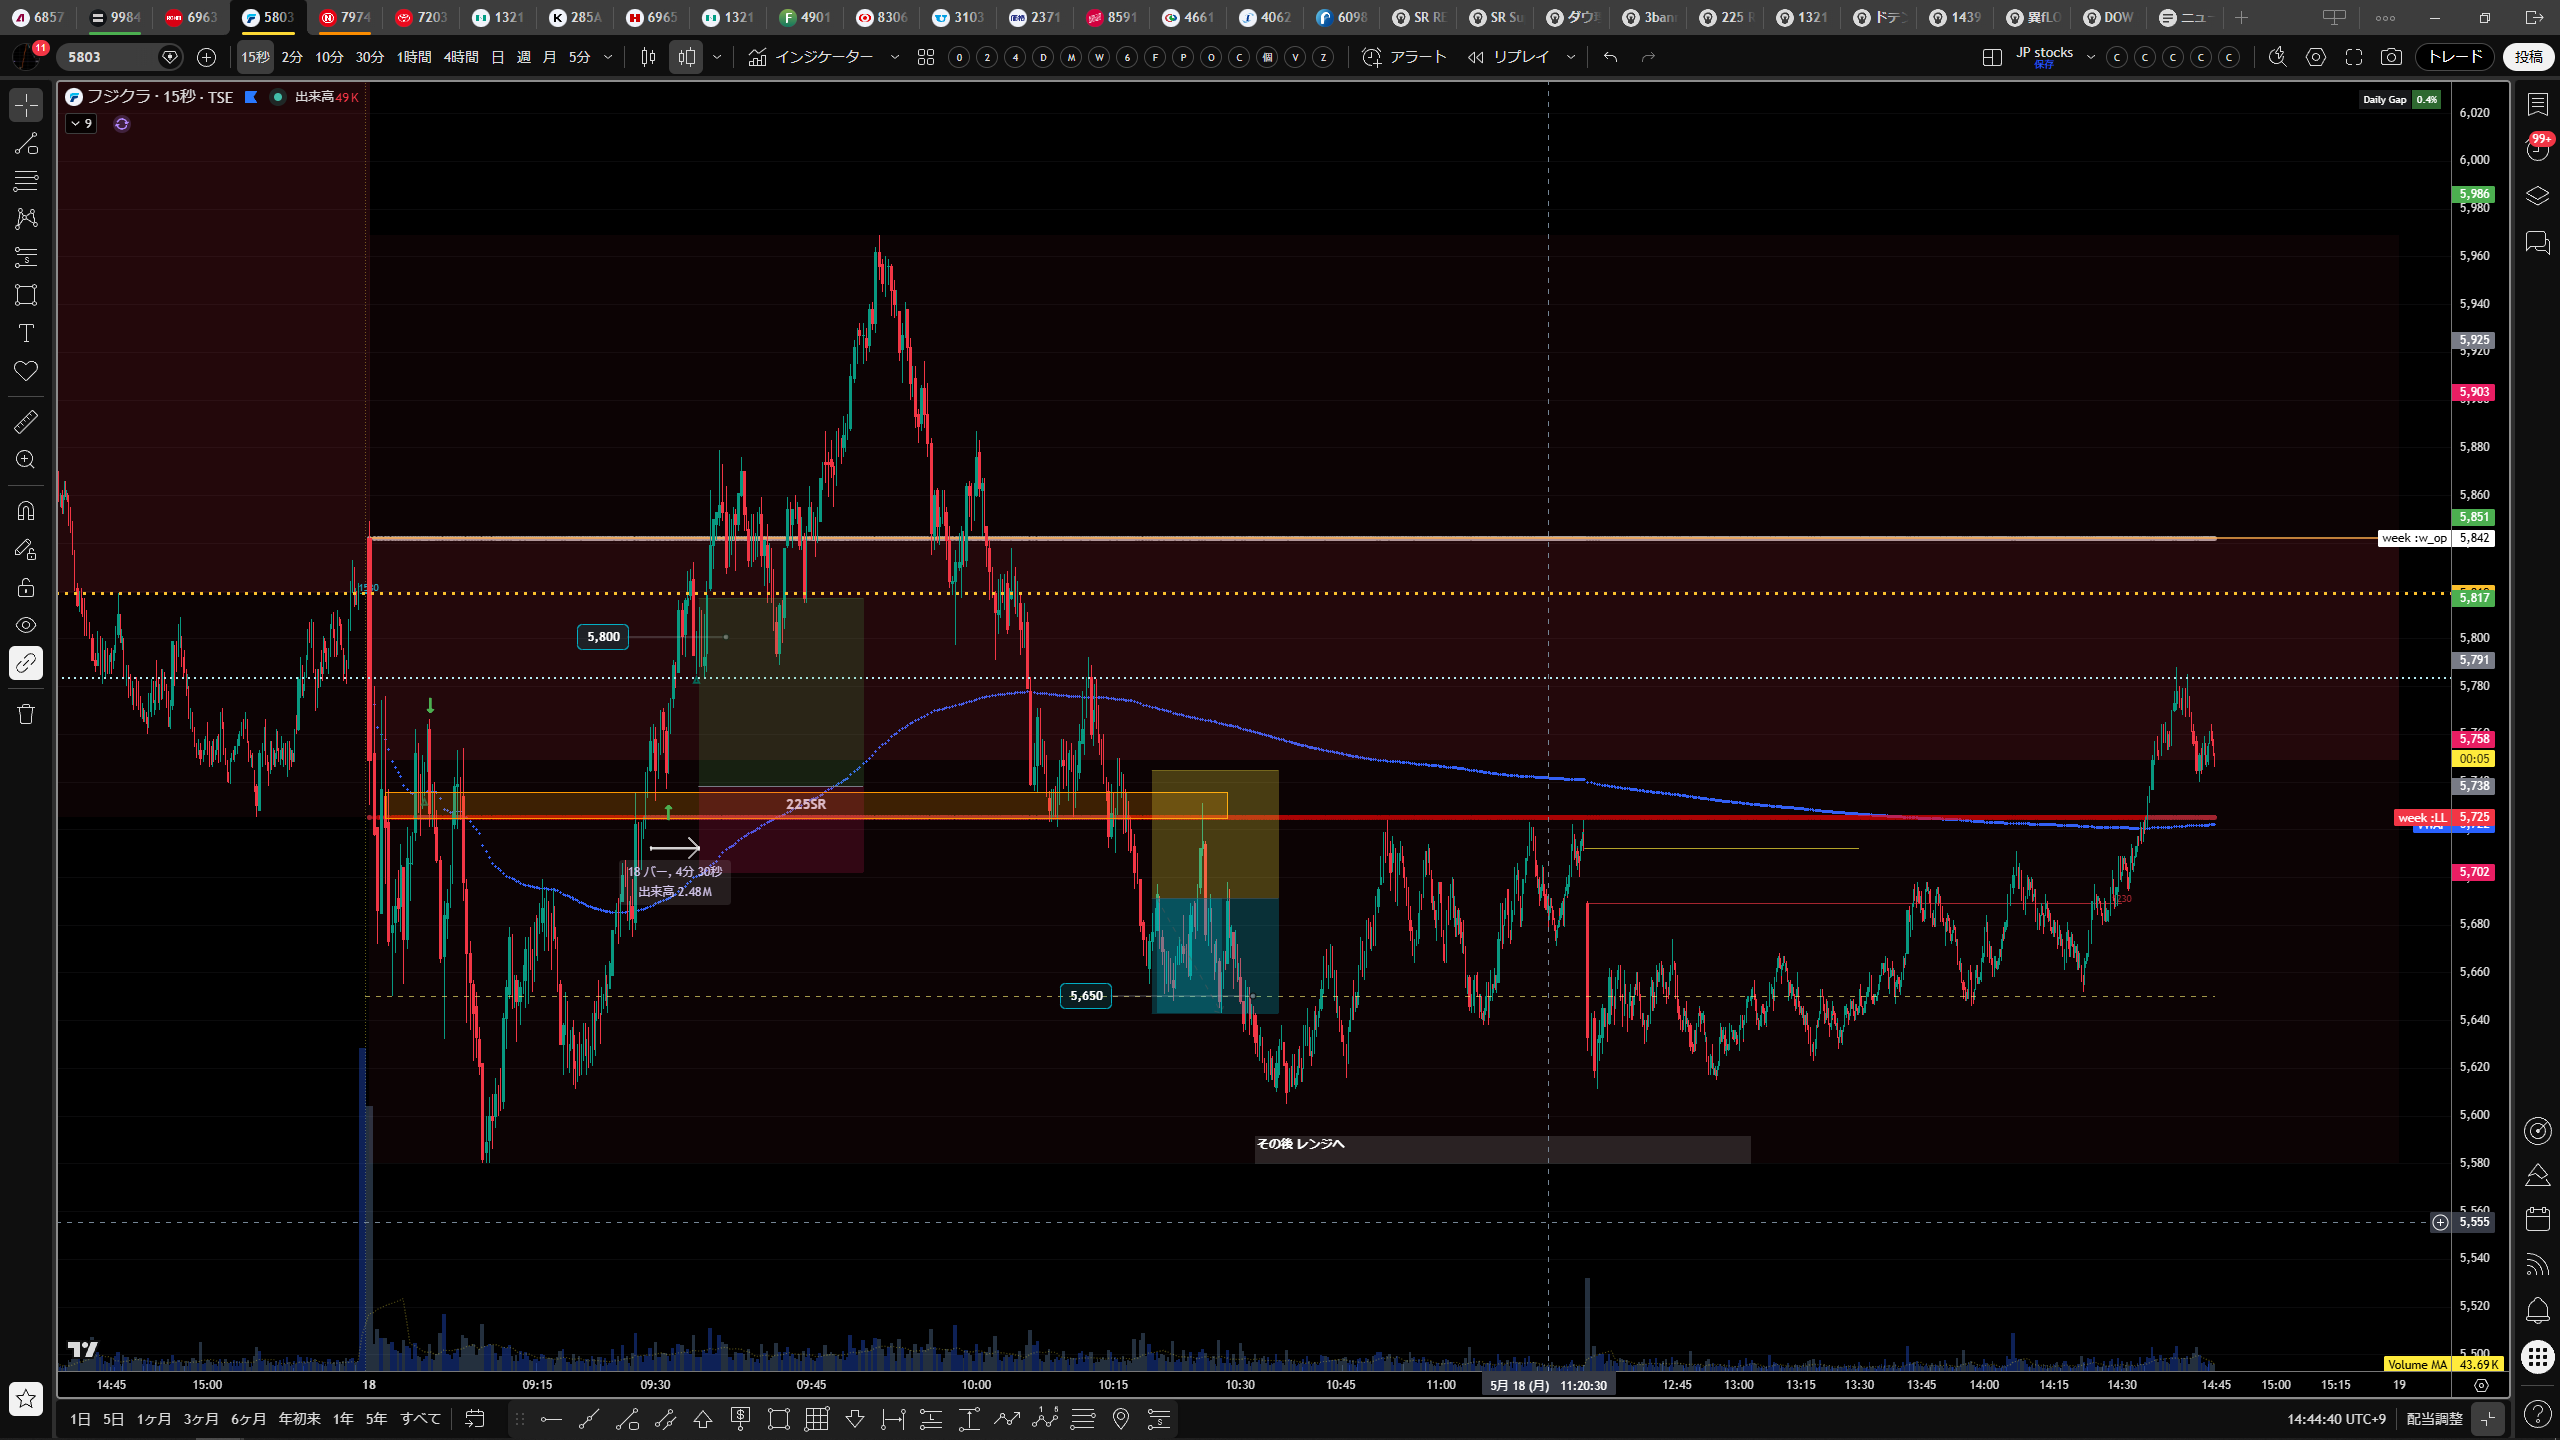Expand the JP stocks layout dropdown
The image size is (2560, 1440).
[x=2090, y=57]
